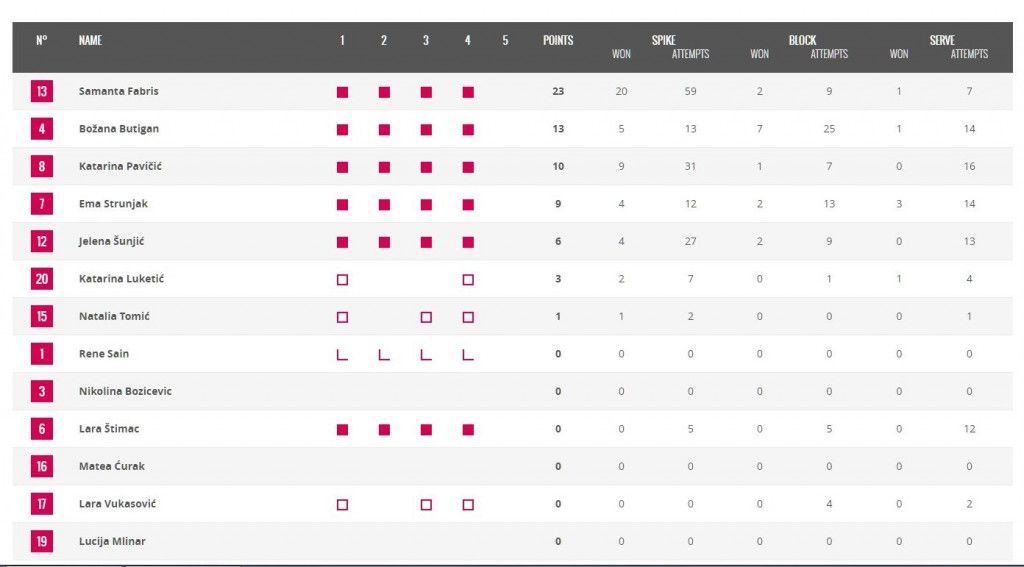Click Jelena Šunjić's number 12 jersey badge
Viewport: 1024px width, 567px height.
click(x=42, y=242)
